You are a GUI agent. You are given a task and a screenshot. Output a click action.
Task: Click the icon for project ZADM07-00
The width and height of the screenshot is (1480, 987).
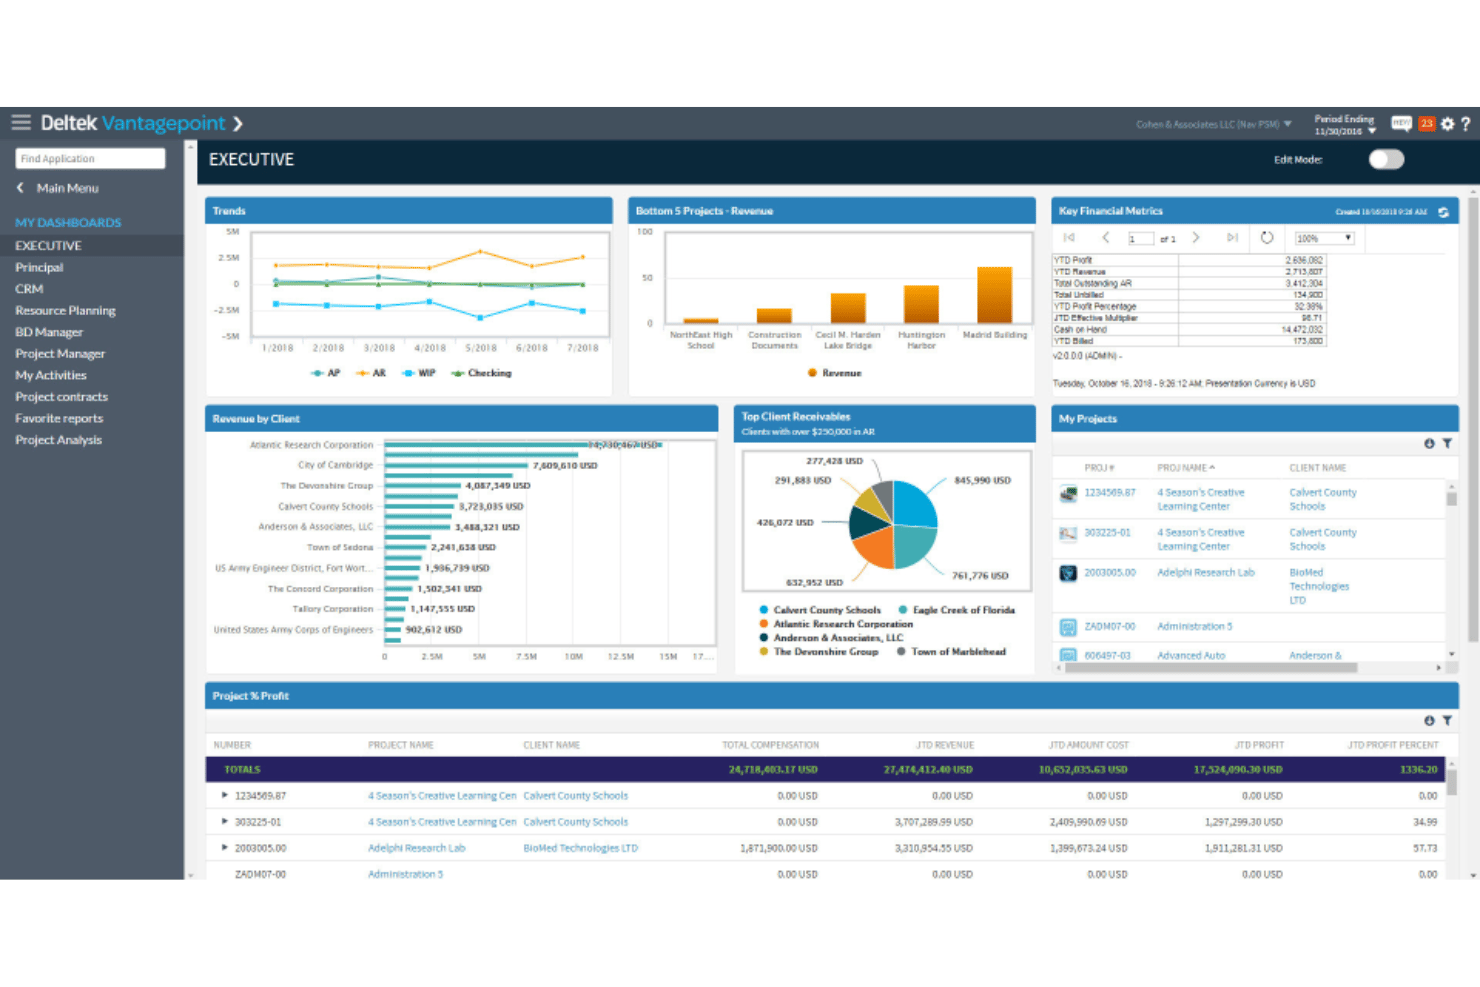pyautogui.click(x=1068, y=627)
